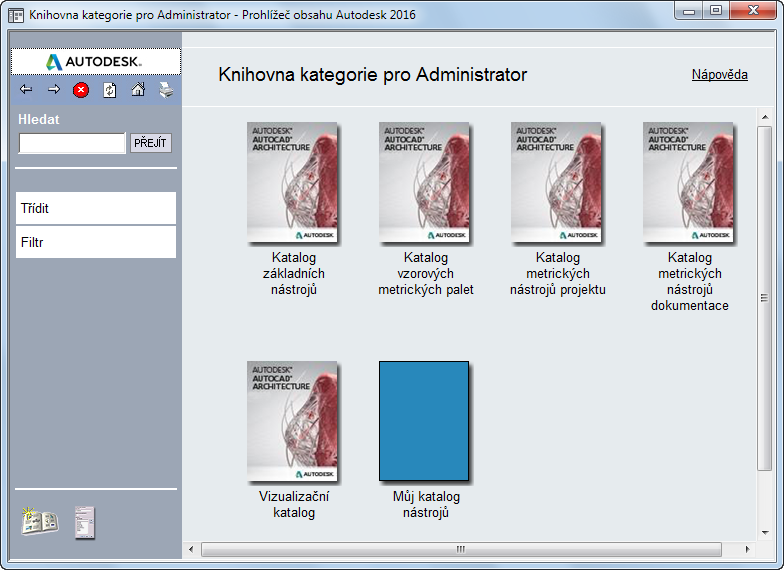Open the Katalog metrických nástrojů projektu thumbnail
The width and height of the screenshot is (784, 570).
coord(557,183)
